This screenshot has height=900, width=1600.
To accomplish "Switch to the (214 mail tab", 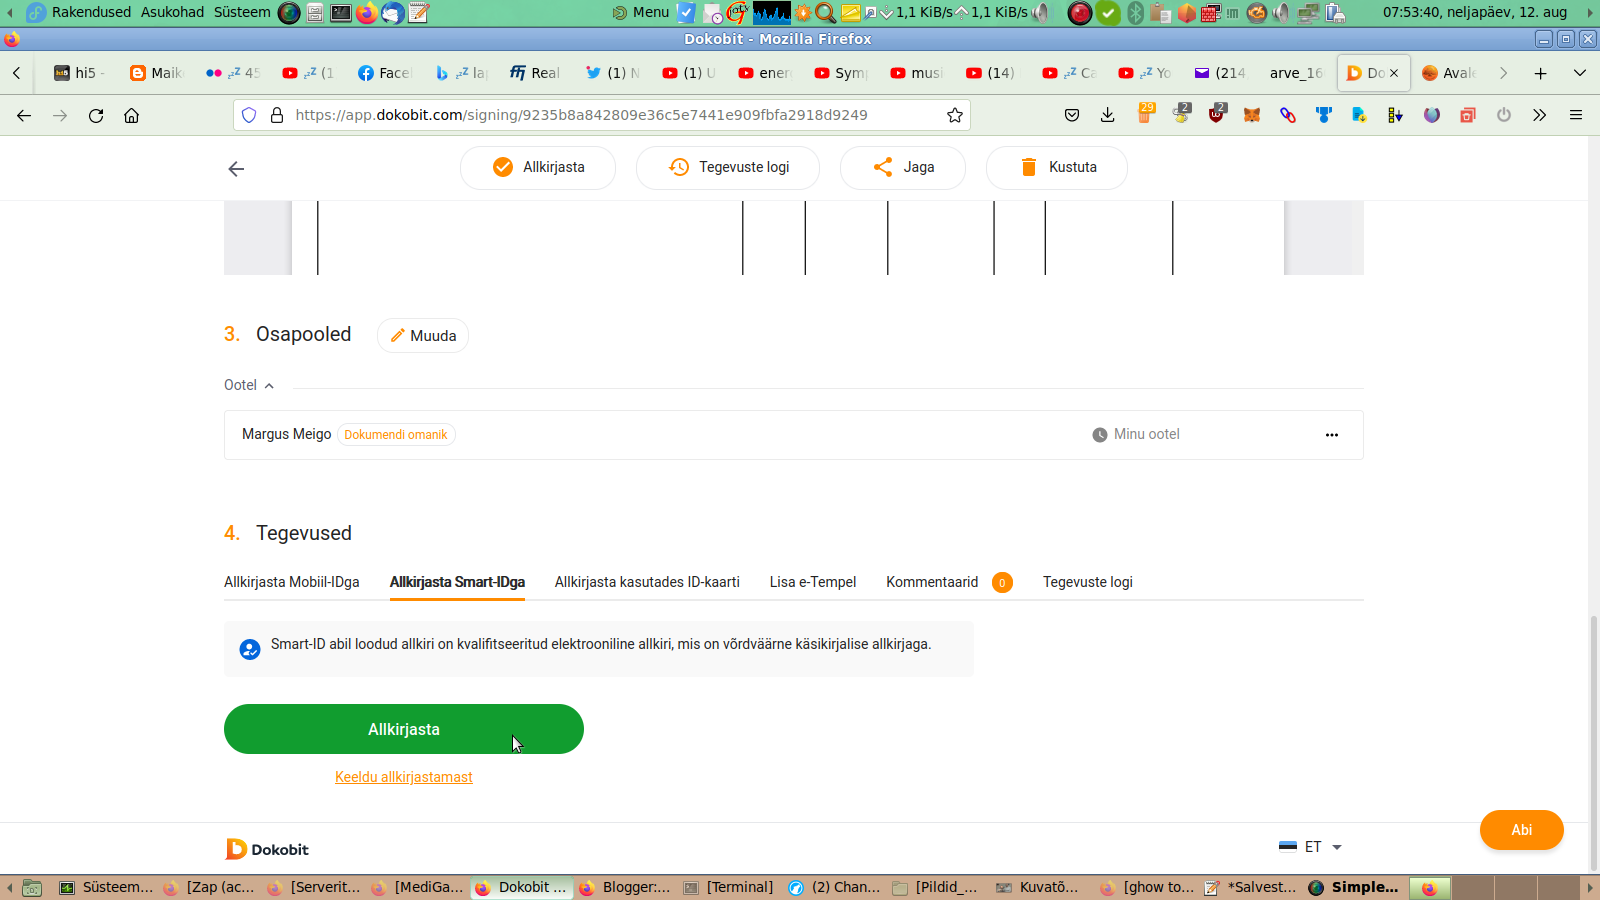I will [x=1221, y=73].
